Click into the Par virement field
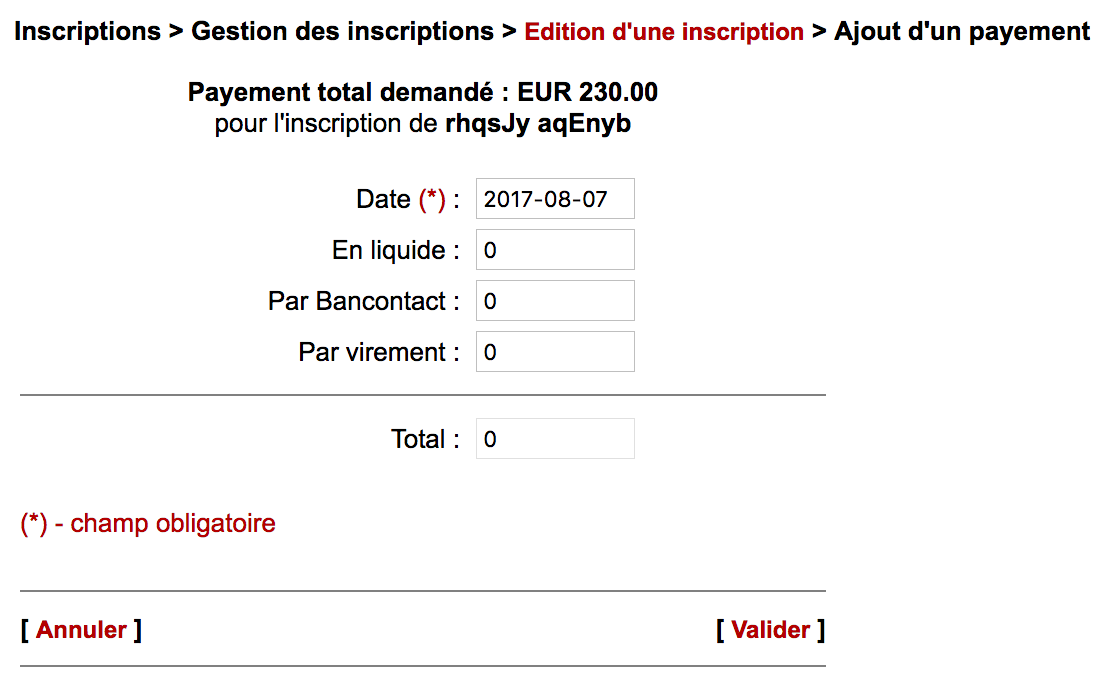 point(555,352)
